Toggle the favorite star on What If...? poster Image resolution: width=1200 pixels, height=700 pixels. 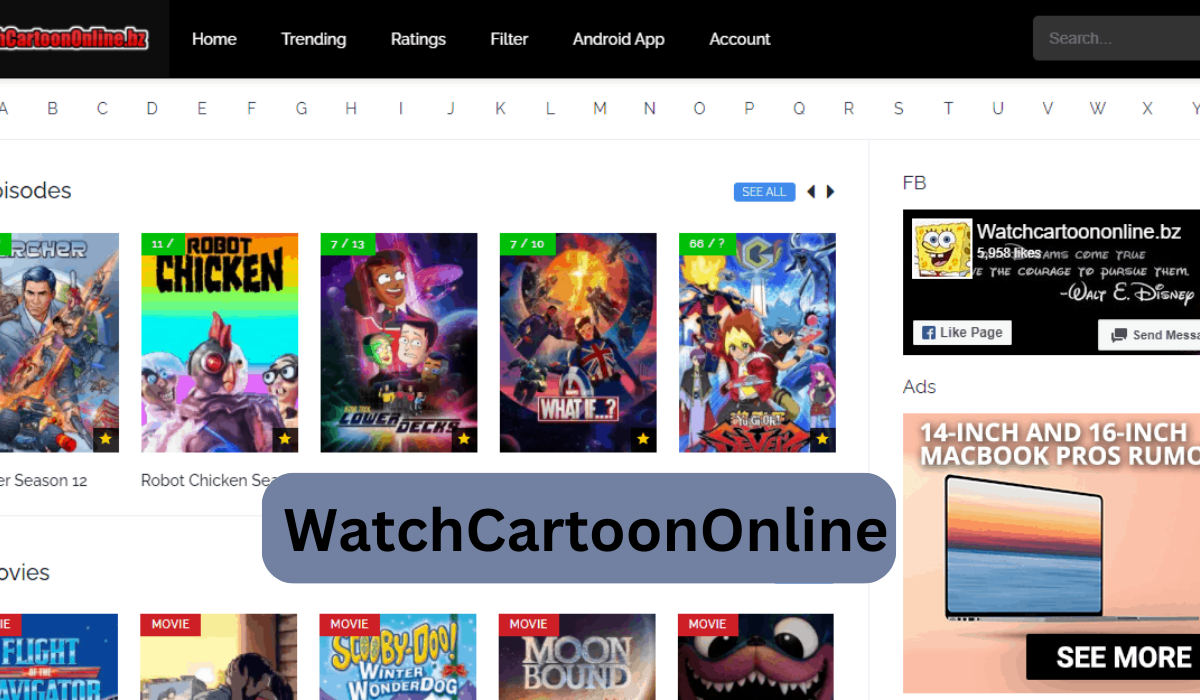pyautogui.click(x=641, y=438)
